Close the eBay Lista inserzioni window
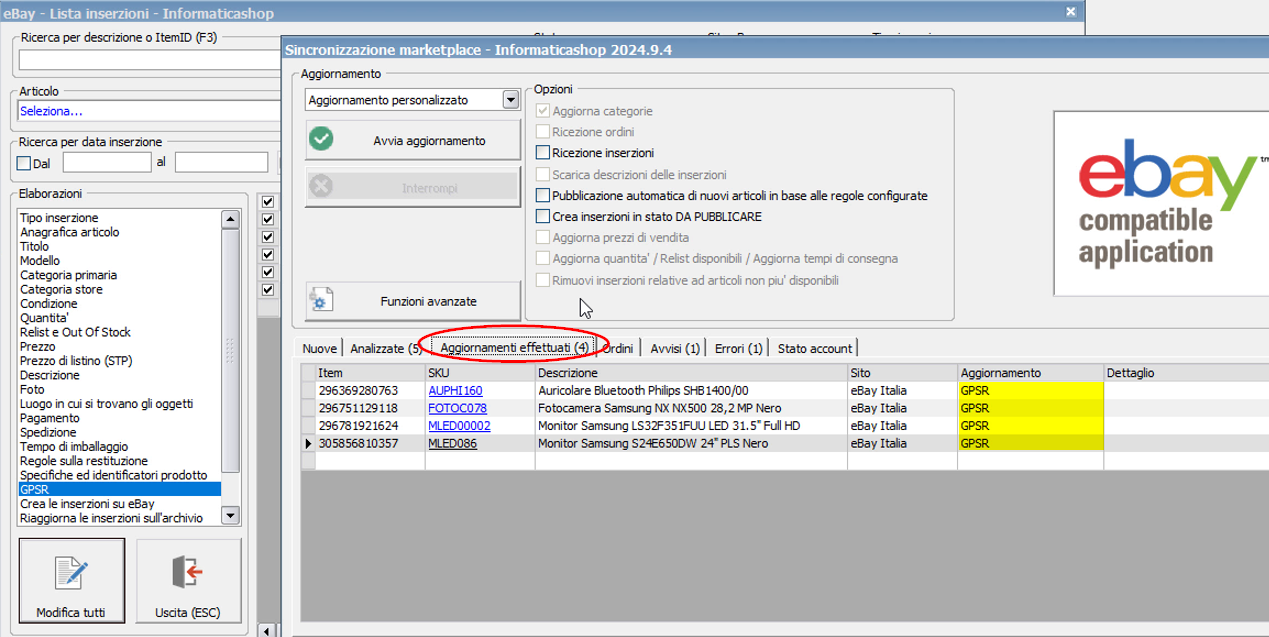 (x=1071, y=13)
